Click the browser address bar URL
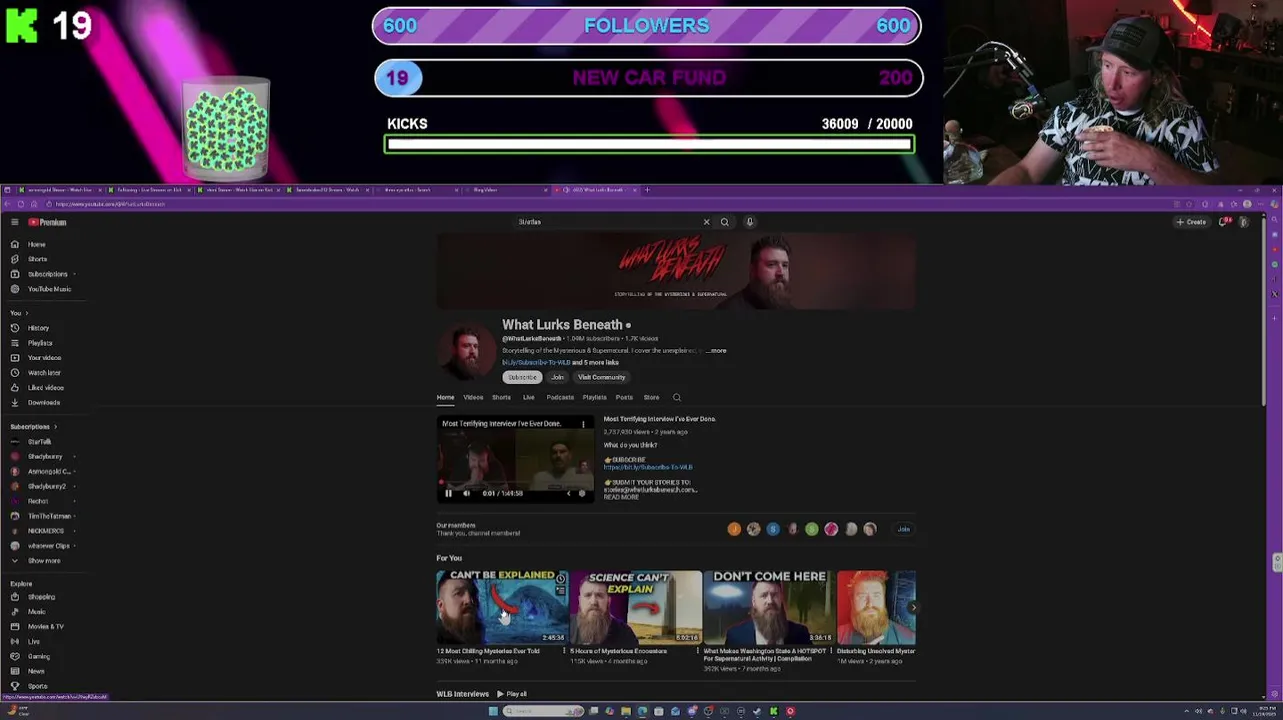 tap(110, 204)
